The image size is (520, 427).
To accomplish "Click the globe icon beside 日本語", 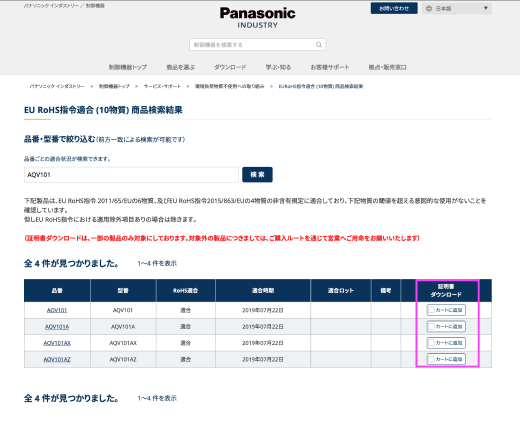I will pyautogui.click(x=429, y=9).
